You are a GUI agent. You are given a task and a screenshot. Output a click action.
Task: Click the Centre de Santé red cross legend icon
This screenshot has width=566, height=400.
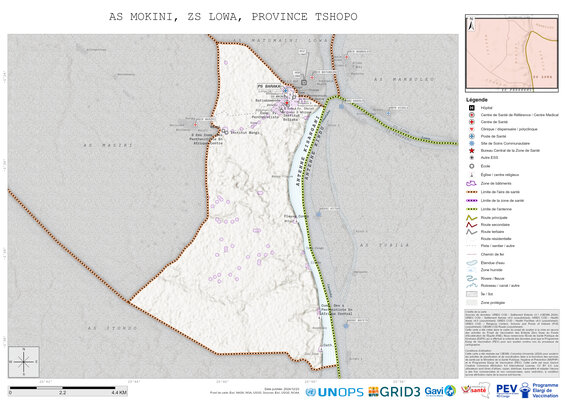tap(471, 122)
